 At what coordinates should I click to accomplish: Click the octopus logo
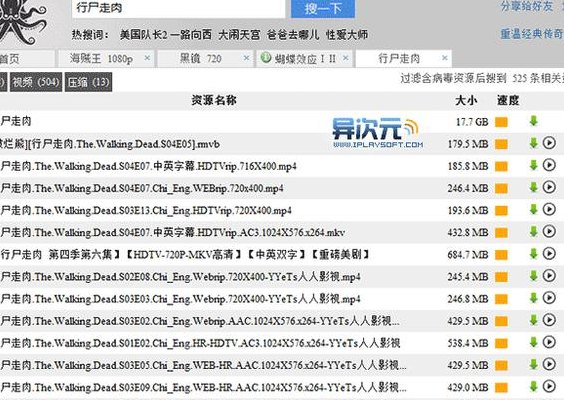tap(22, 22)
